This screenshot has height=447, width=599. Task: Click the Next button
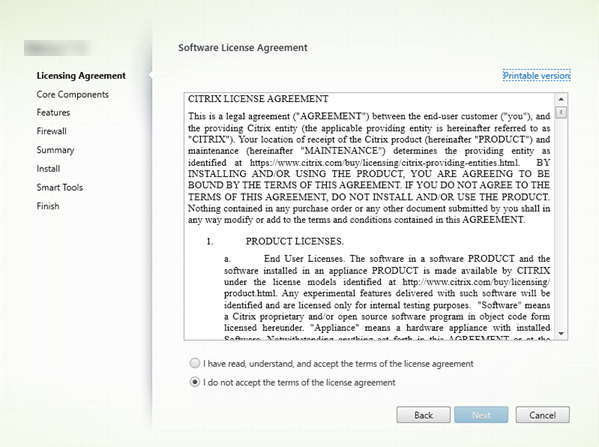point(481,415)
